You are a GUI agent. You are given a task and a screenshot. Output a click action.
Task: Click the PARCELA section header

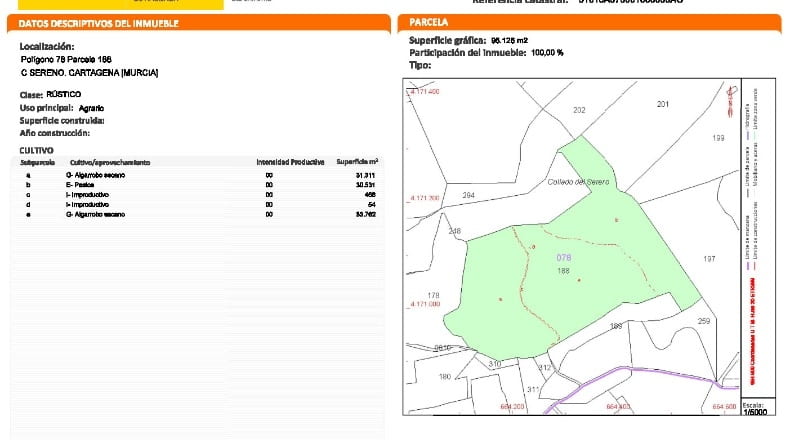[428, 22]
